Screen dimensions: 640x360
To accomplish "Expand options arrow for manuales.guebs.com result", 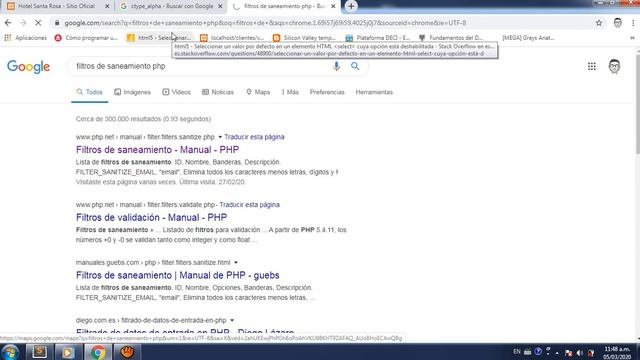I will click(236, 262).
